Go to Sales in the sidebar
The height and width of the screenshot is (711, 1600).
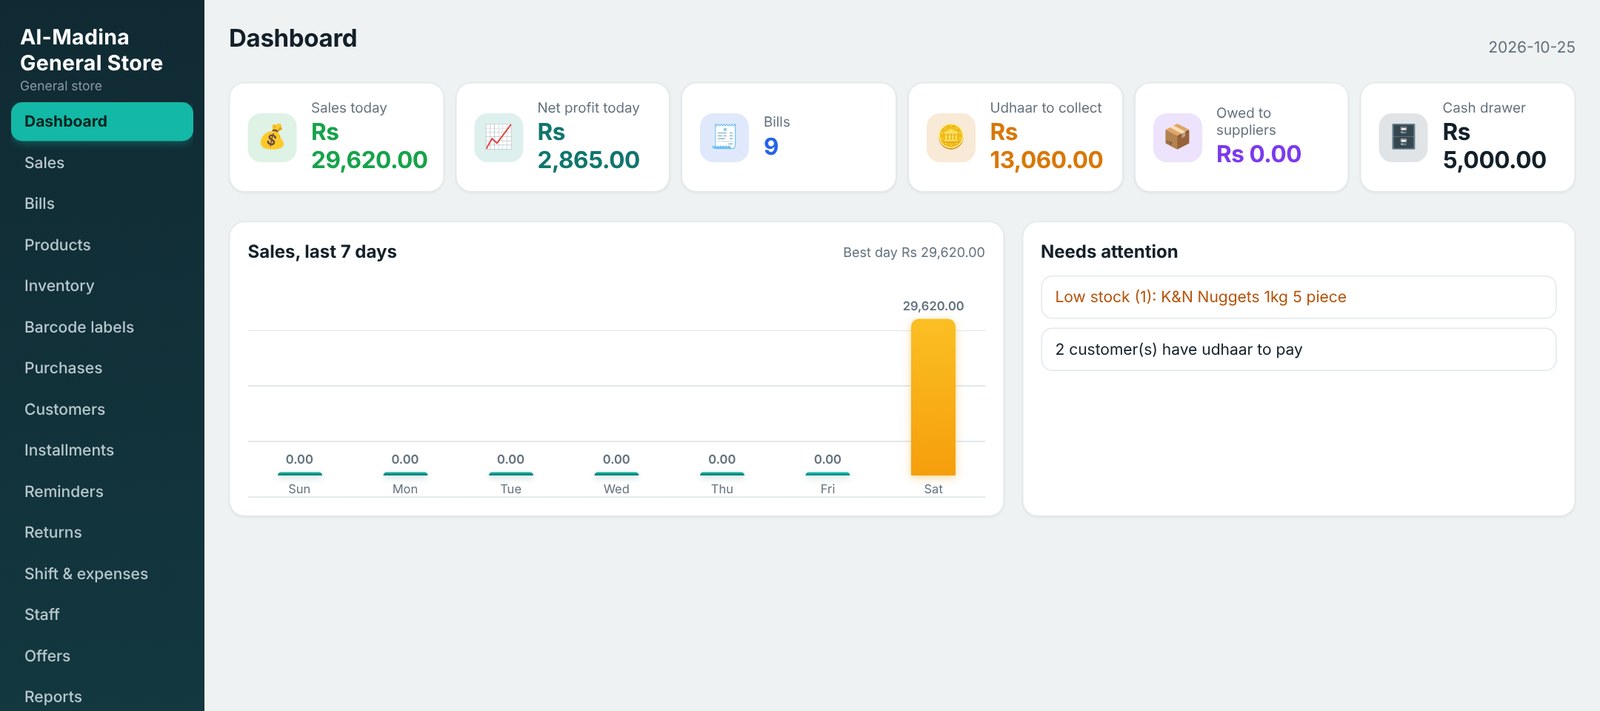pos(102,162)
